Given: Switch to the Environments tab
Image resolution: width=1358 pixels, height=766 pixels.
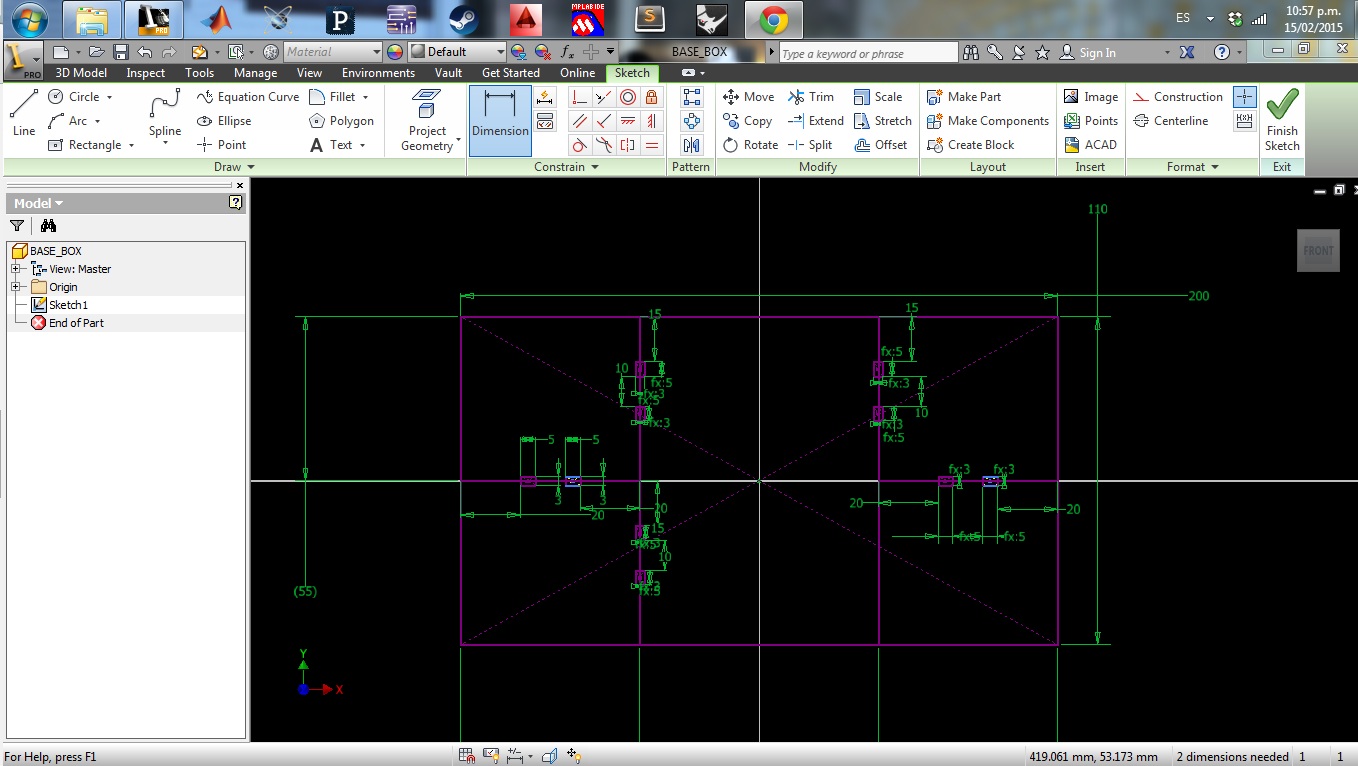Looking at the screenshot, I should point(378,73).
